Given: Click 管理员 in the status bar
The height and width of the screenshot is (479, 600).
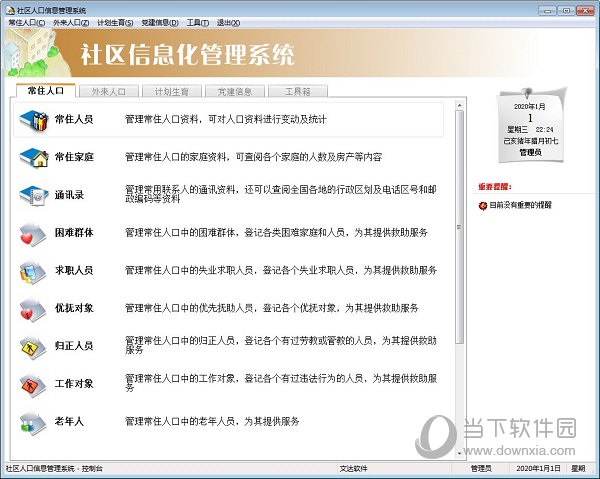Looking at the screenshot, I should 481,469.
